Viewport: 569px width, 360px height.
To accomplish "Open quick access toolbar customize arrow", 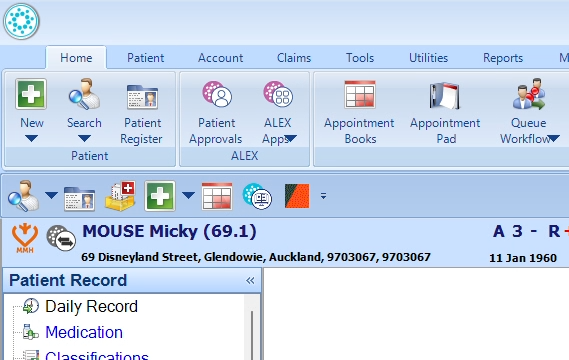I will coord(323,196).
